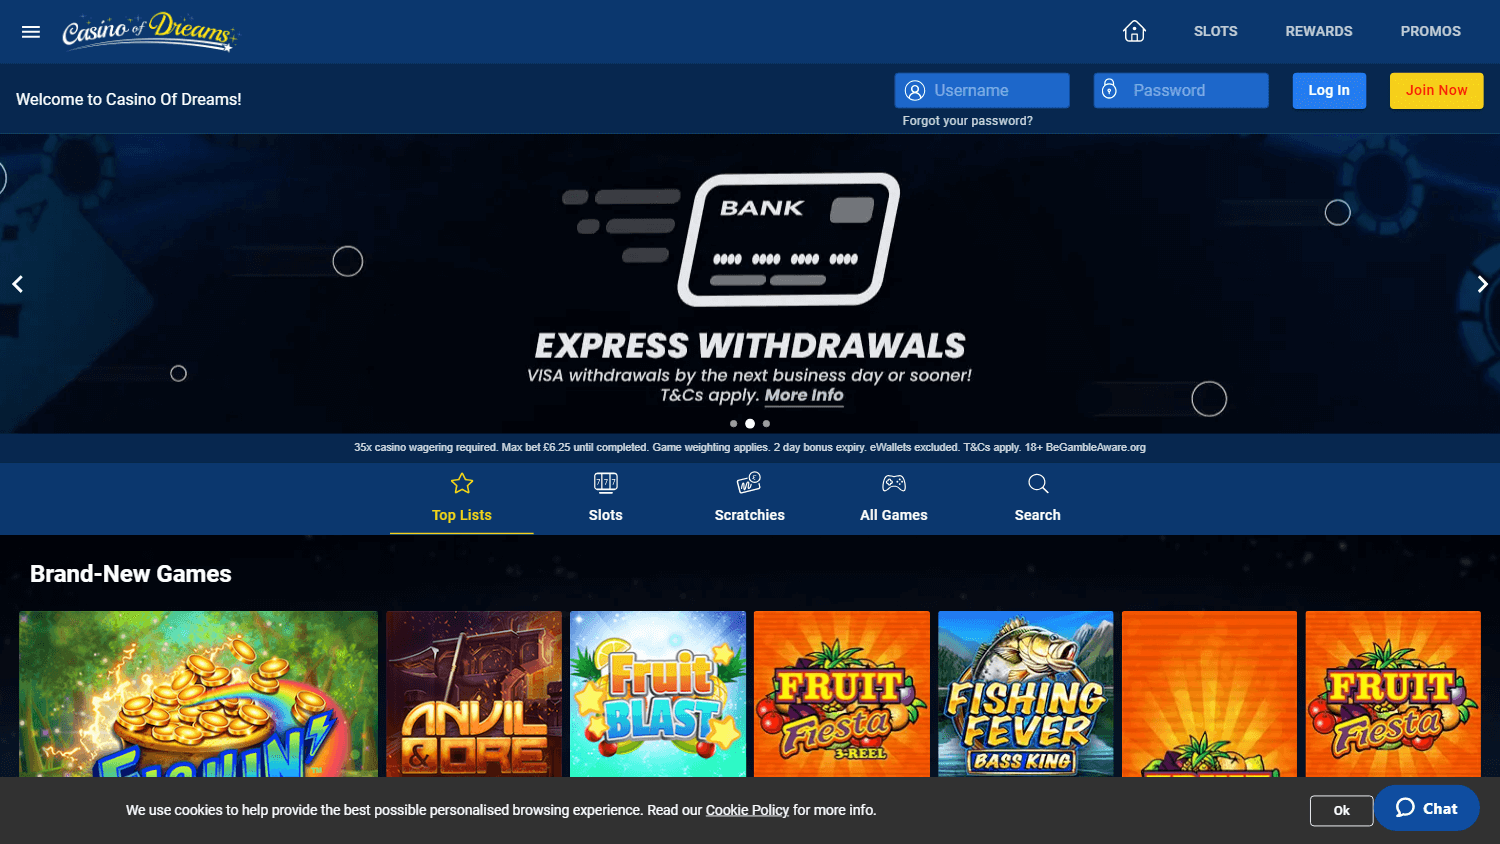The image size is (1500, 844).
Task: Navigate to the PROMOS section
Action: (x=1430, y=31)
